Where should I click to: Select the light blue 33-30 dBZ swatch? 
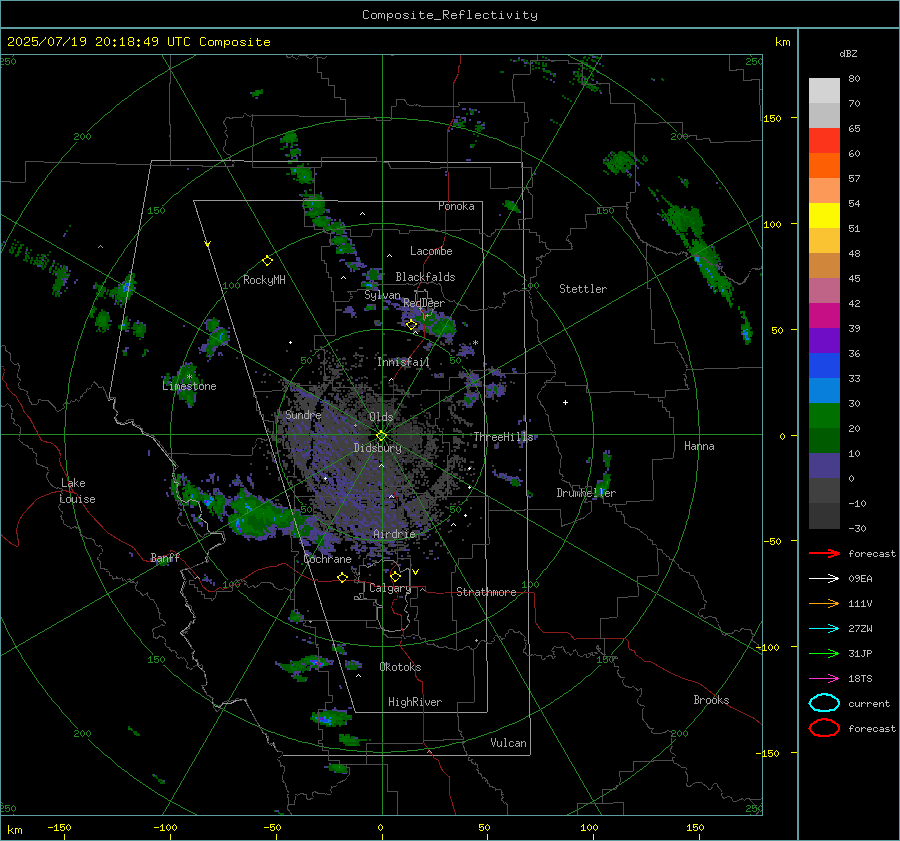824,391
